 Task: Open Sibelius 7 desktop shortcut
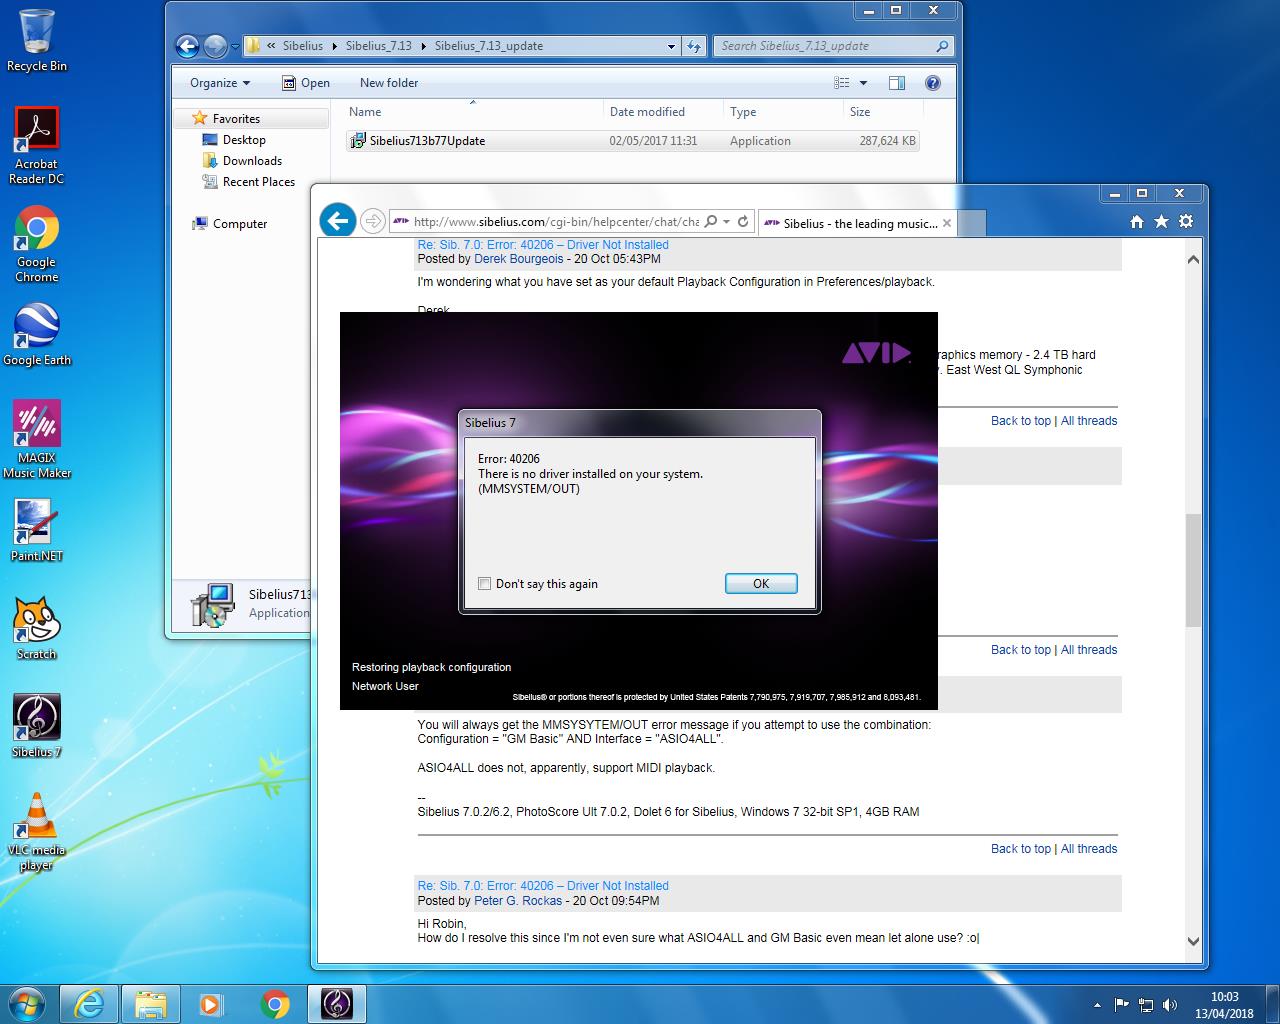(37, 727)
